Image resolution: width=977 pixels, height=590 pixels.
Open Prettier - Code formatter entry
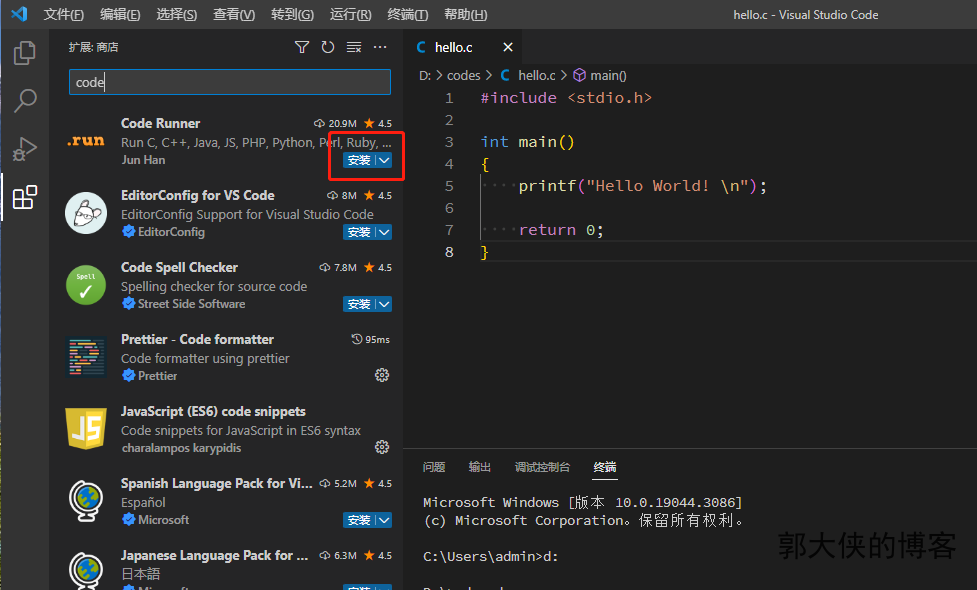click(x=198, y=340)
